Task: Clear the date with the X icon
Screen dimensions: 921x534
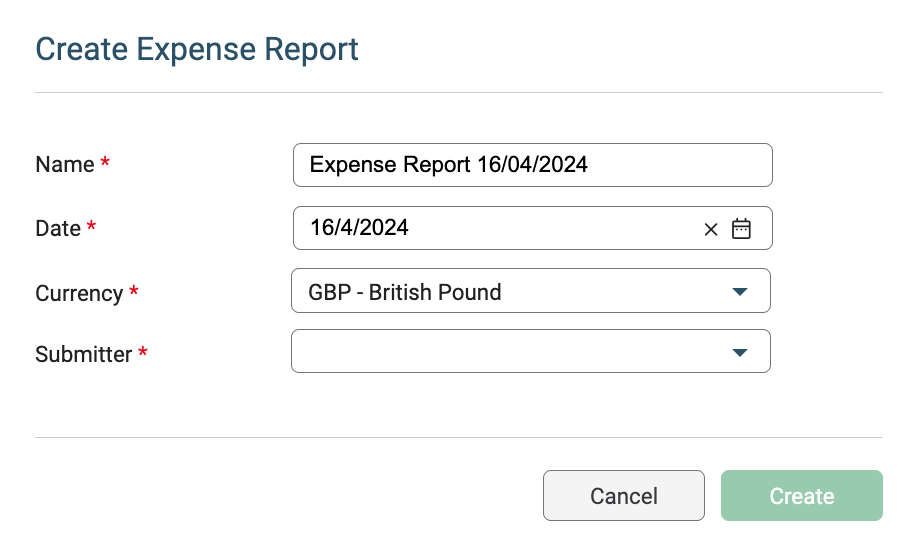Action: [711, 229]
